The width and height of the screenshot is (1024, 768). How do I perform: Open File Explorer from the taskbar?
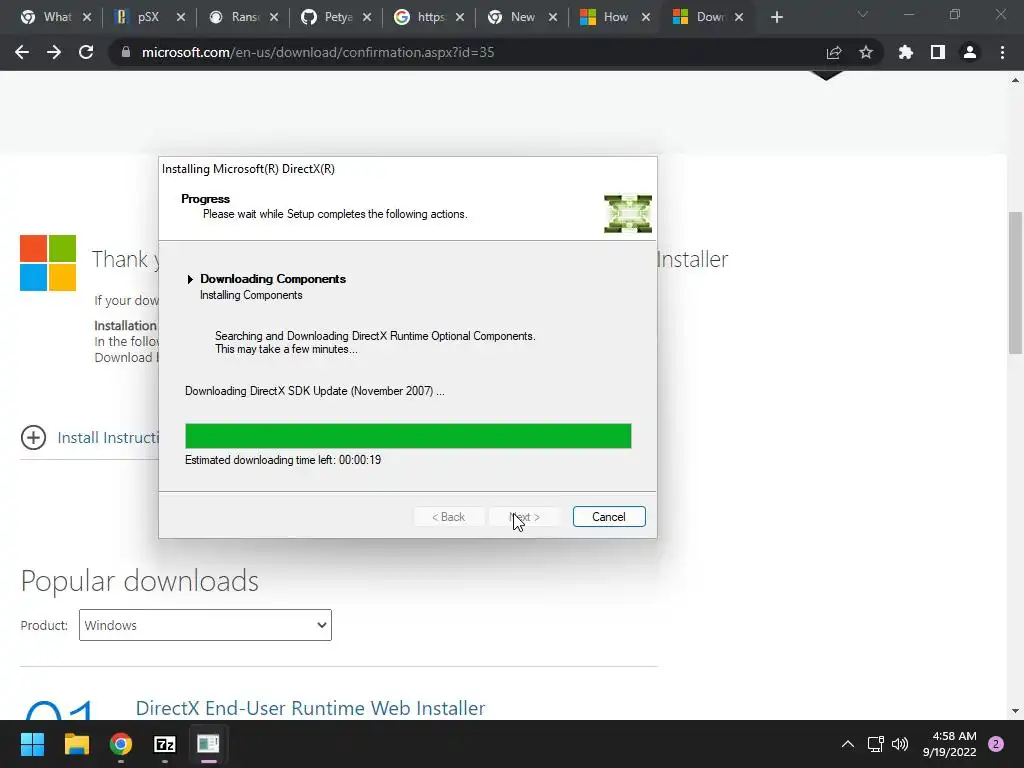pyautogui.click(x=76, y=744)
